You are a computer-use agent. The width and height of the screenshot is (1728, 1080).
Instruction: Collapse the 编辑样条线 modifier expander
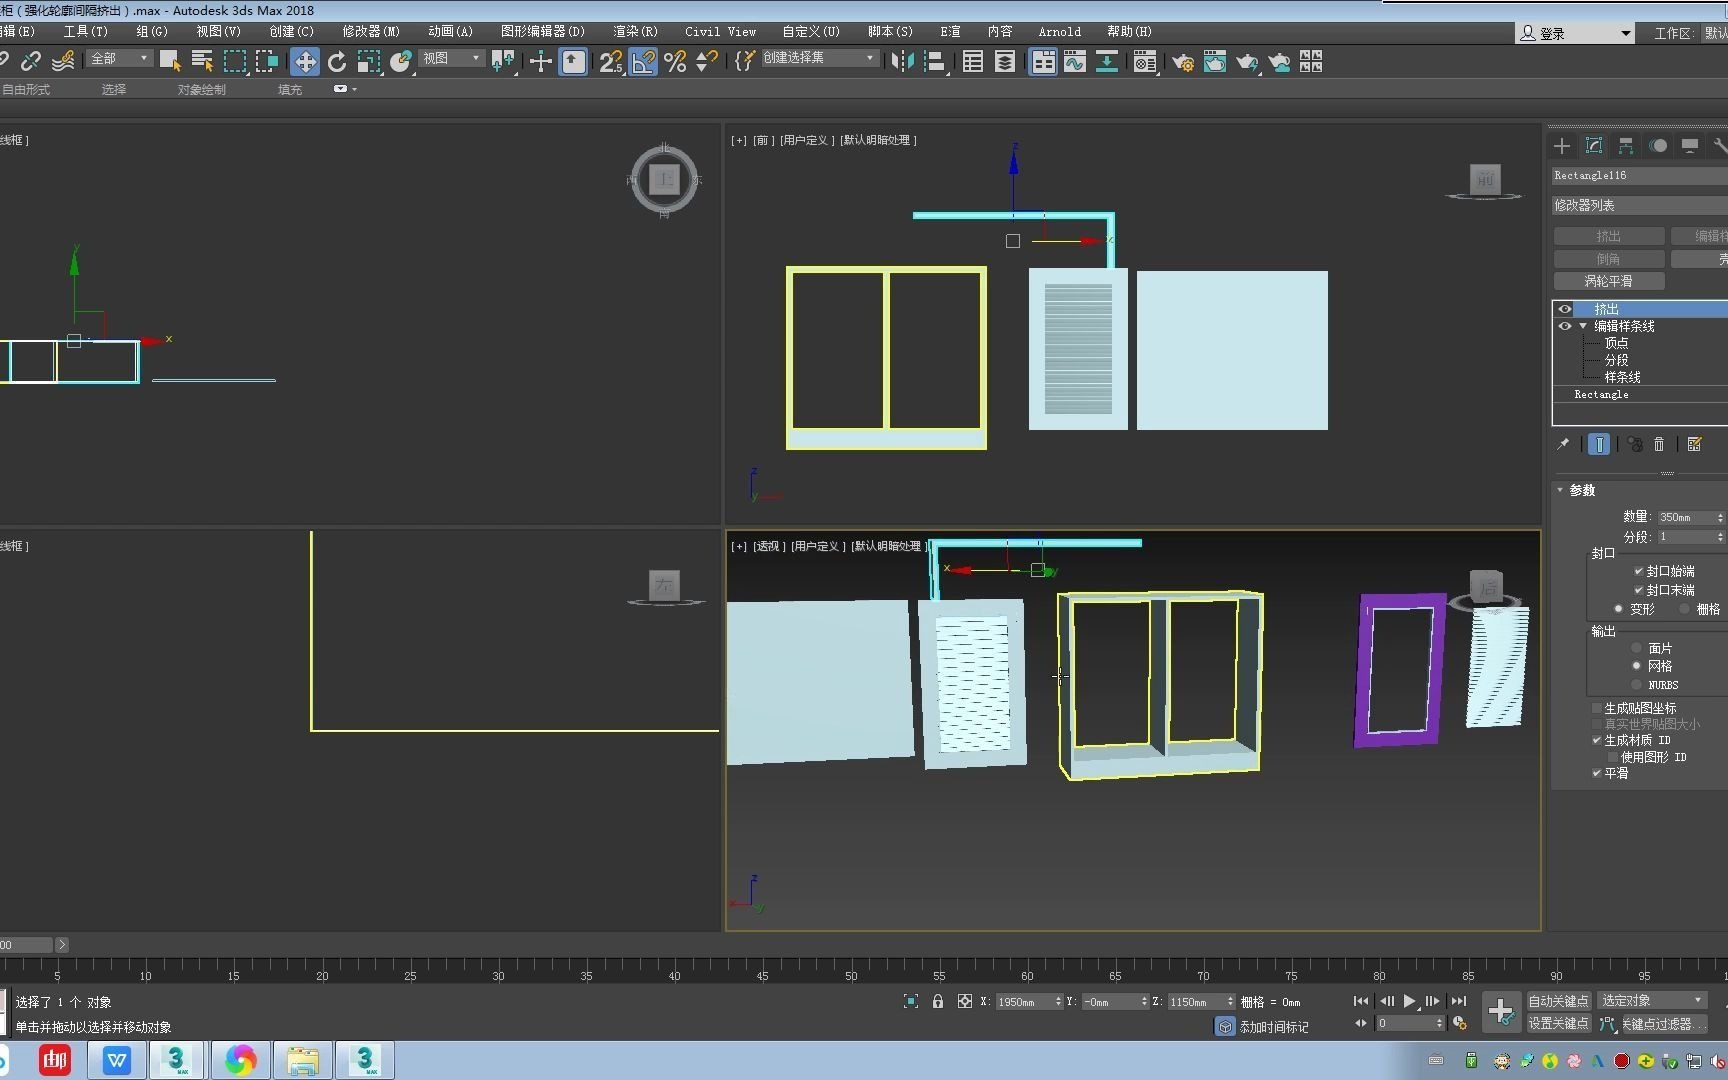(1583, 326)
